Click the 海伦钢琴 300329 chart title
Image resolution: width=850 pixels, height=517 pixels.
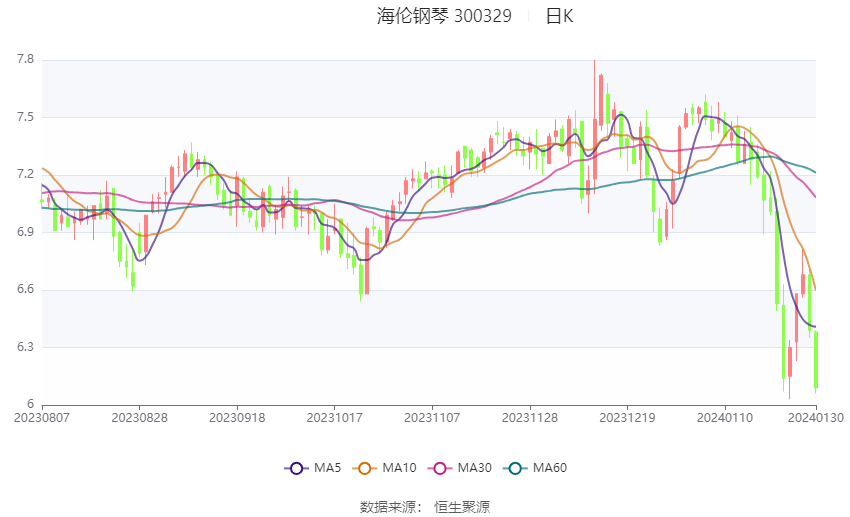tap(444, 16)
